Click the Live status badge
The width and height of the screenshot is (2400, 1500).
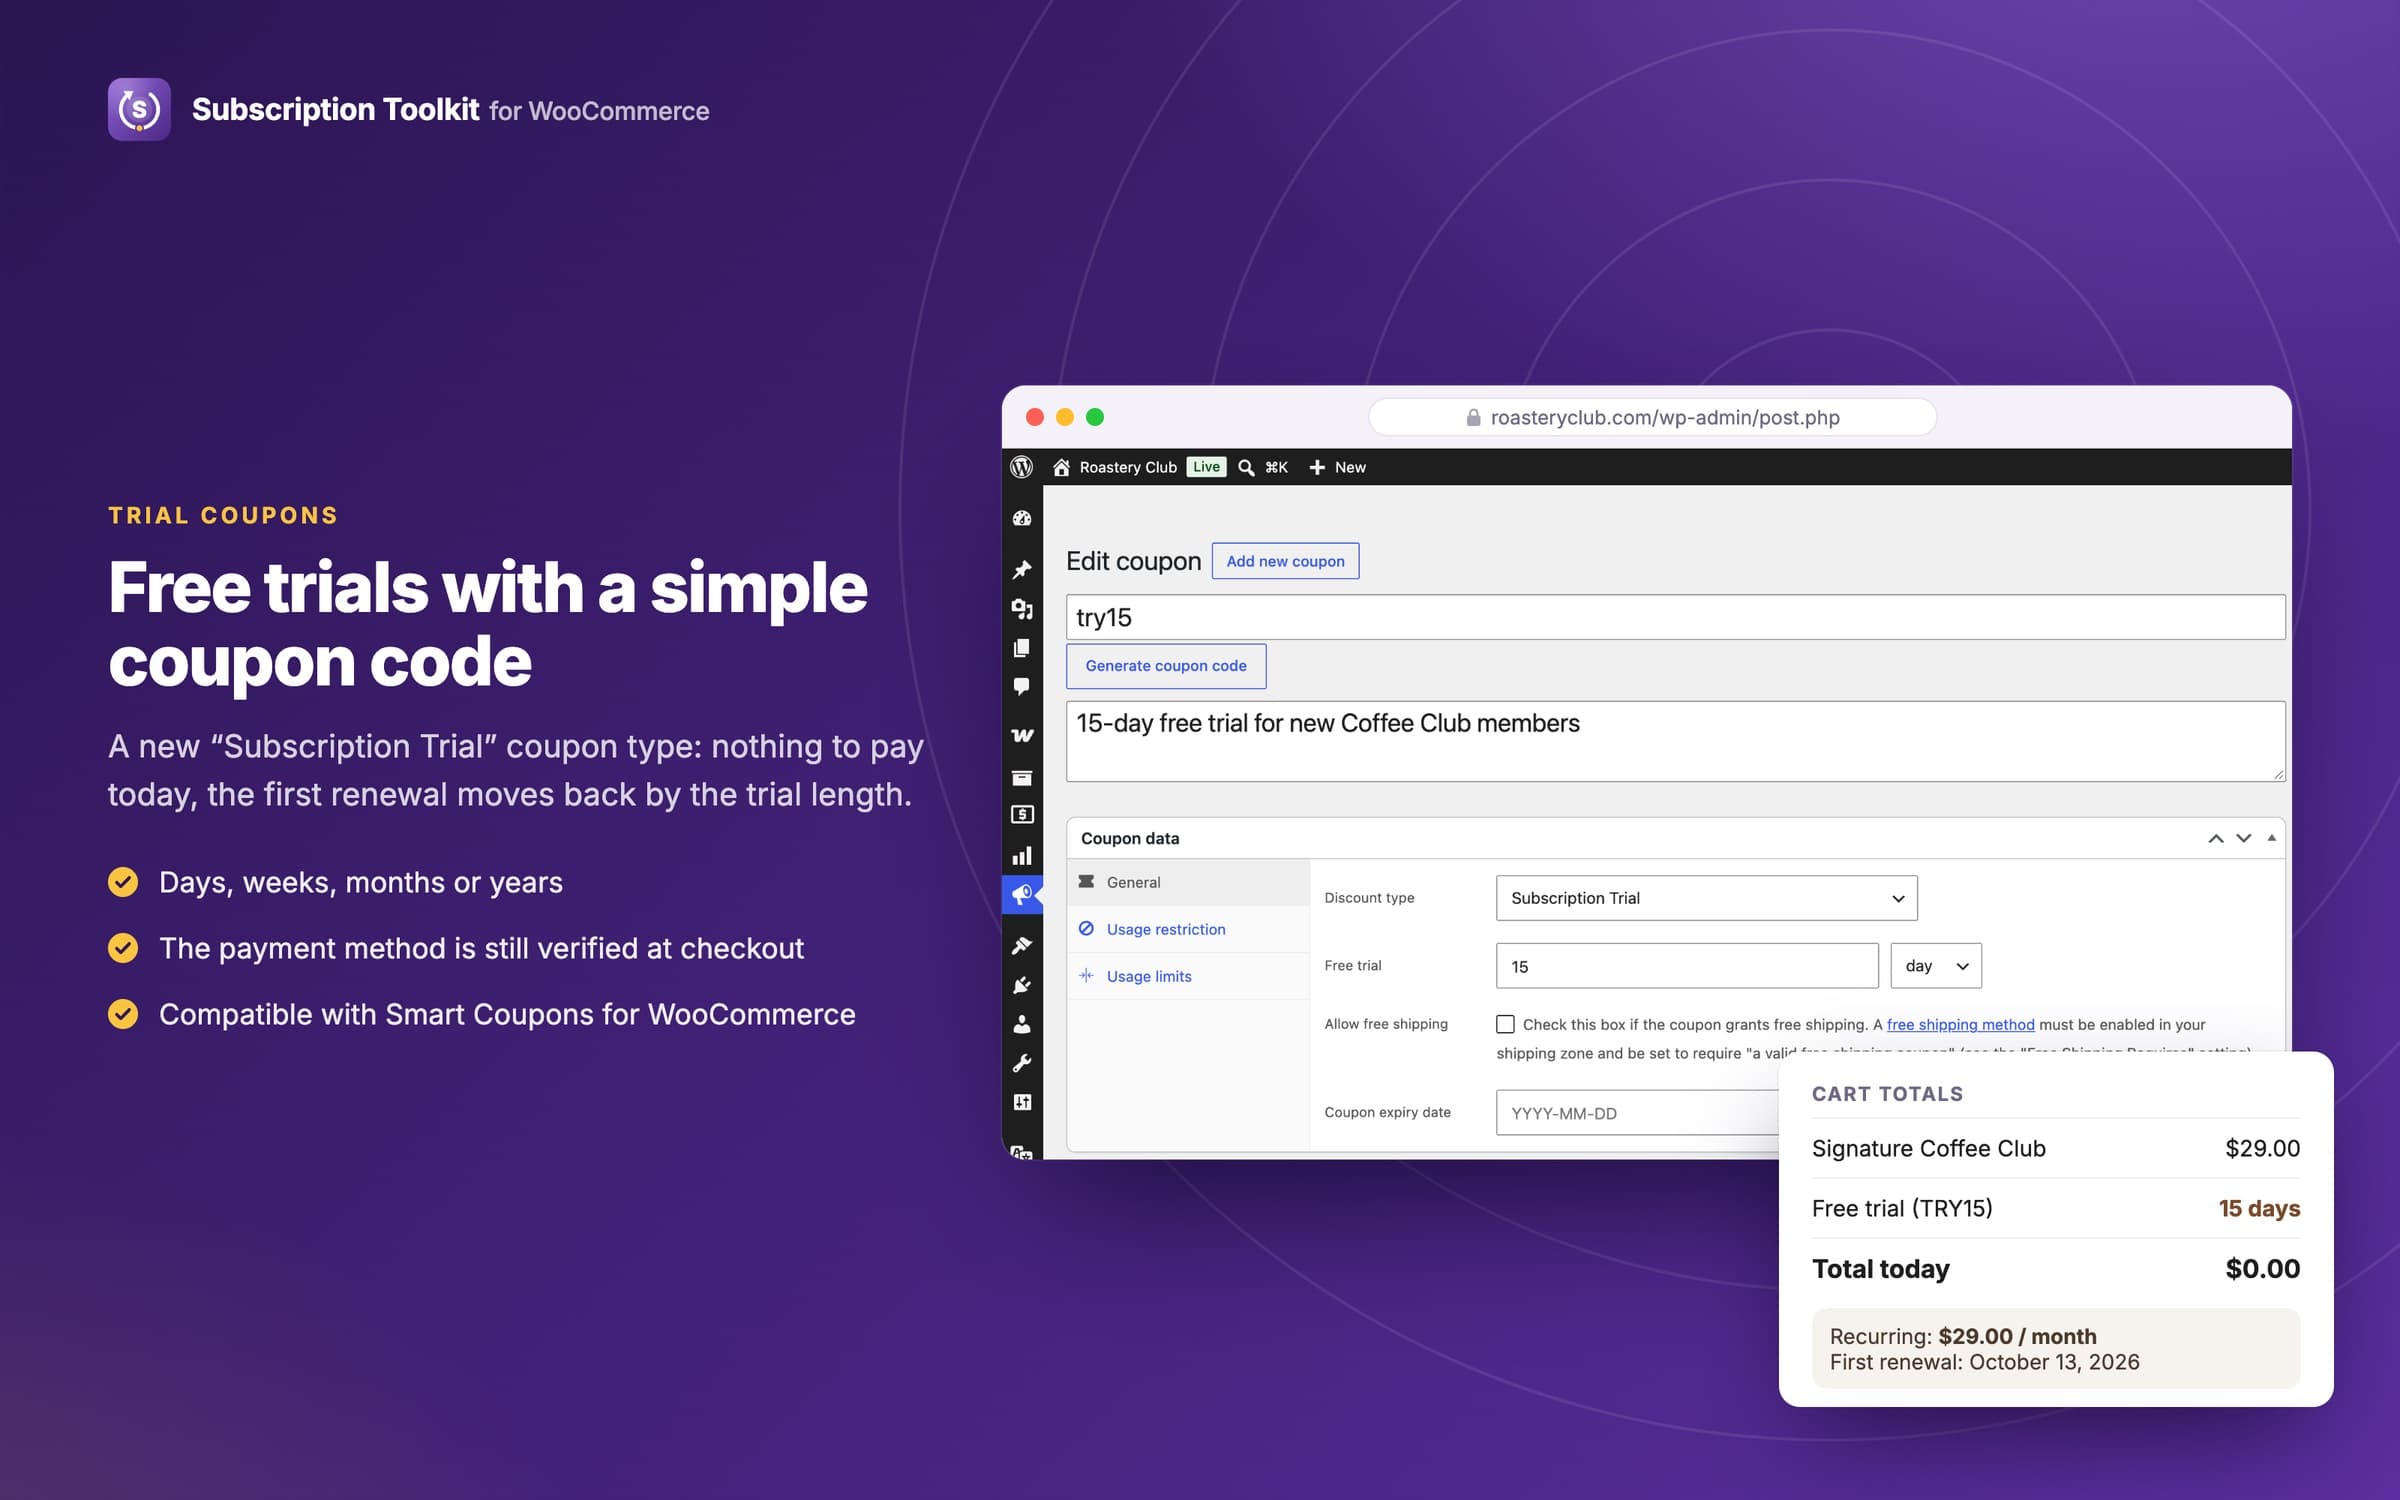[1206, 467]
